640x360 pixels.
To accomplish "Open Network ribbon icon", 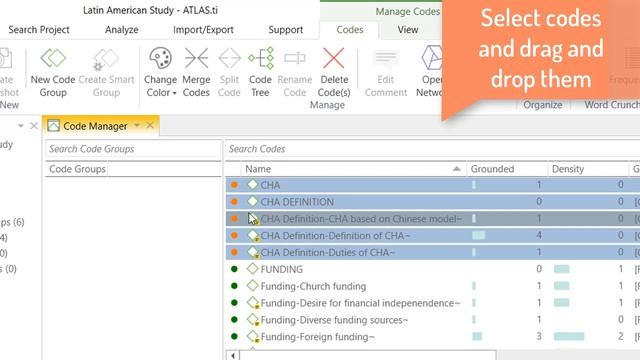I will click(x=431, y=58).
